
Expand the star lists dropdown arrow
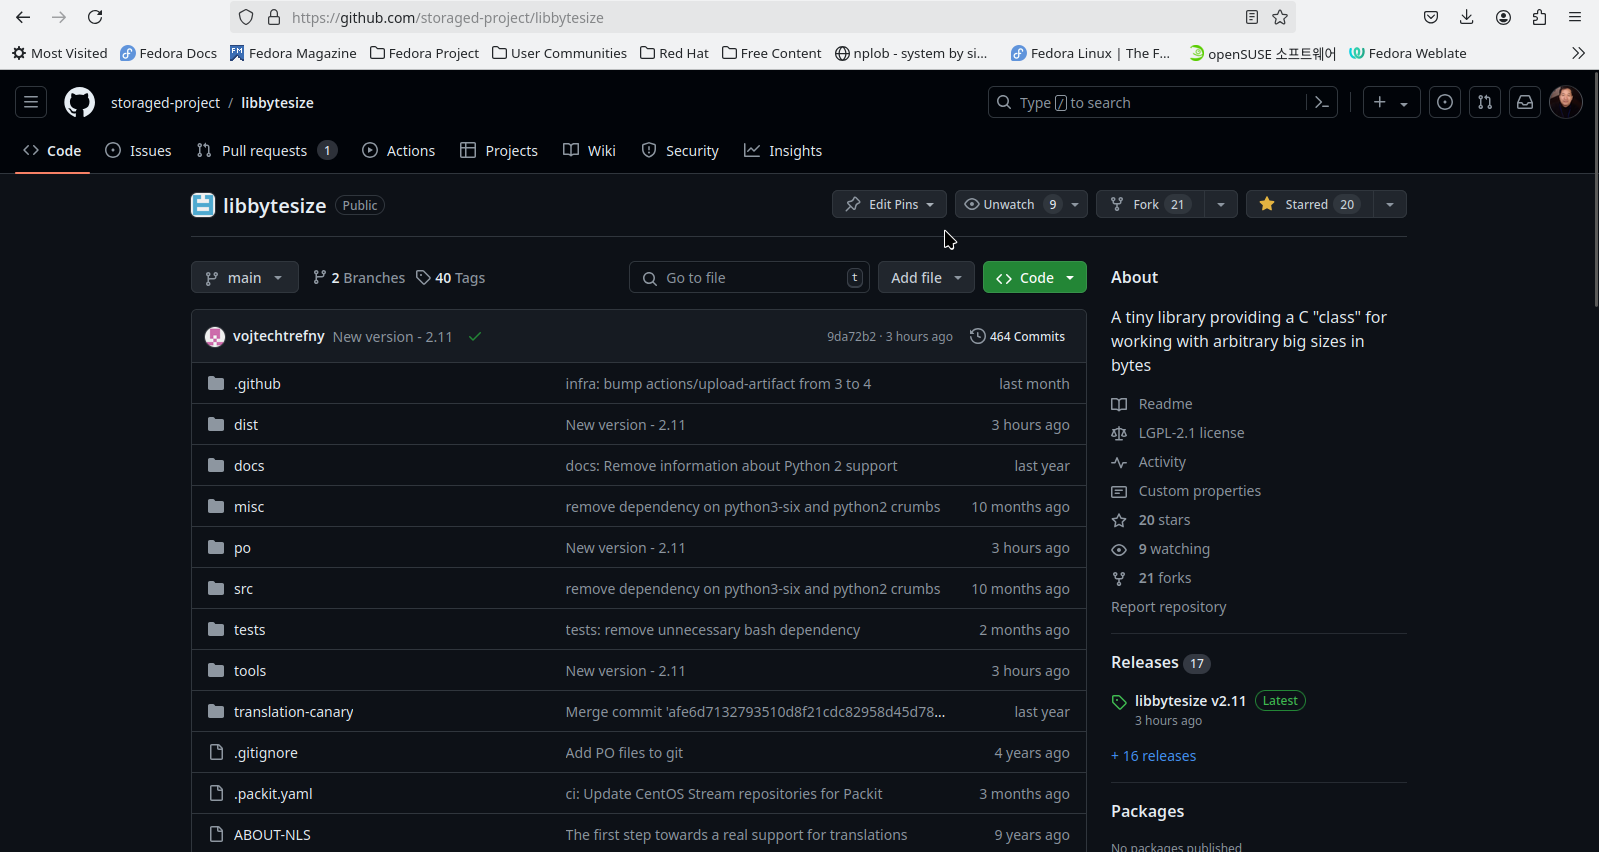(1390, 204)
